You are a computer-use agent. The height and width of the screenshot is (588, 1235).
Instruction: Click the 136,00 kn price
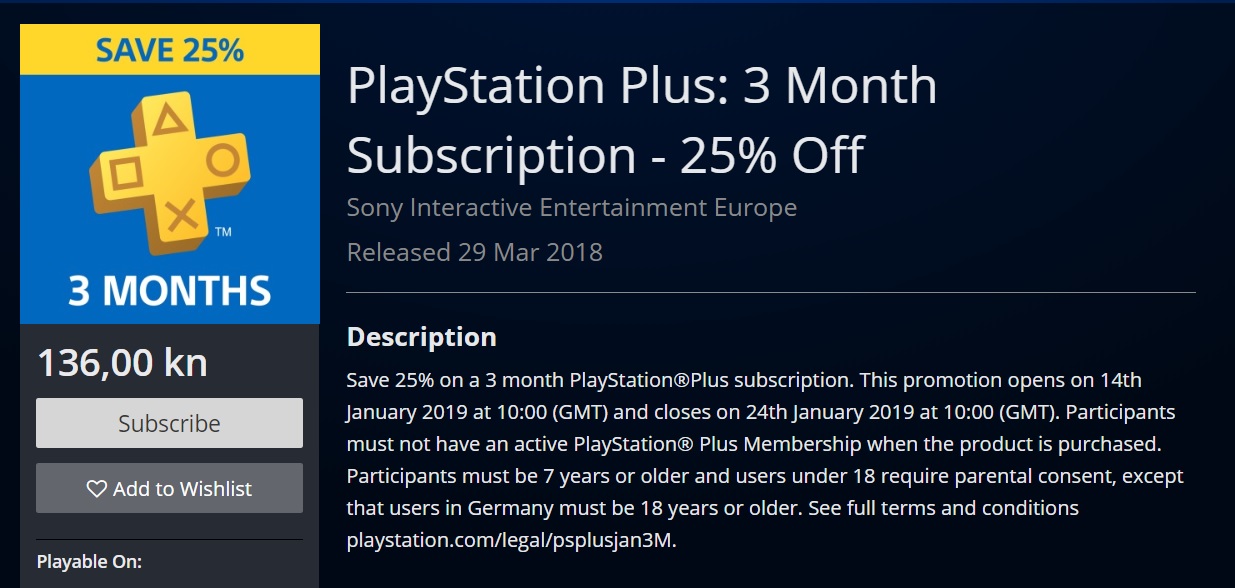pyautogui.click(x=122, y=362)
